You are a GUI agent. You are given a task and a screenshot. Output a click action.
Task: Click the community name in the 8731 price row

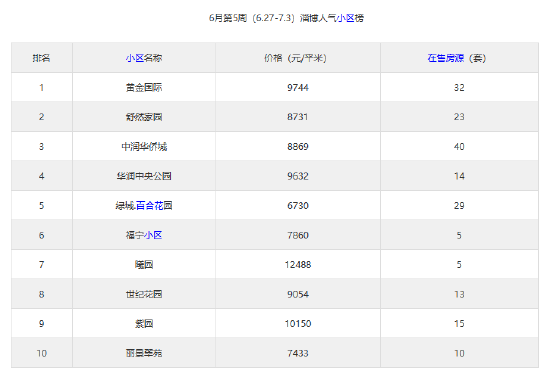(144, 117)
